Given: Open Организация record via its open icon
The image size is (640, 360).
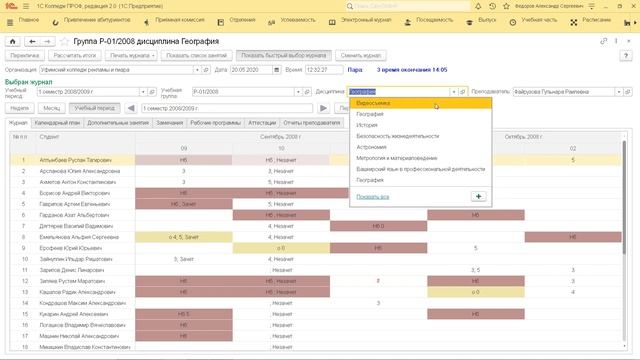Looking at the screenshot, I should (206, 70).
